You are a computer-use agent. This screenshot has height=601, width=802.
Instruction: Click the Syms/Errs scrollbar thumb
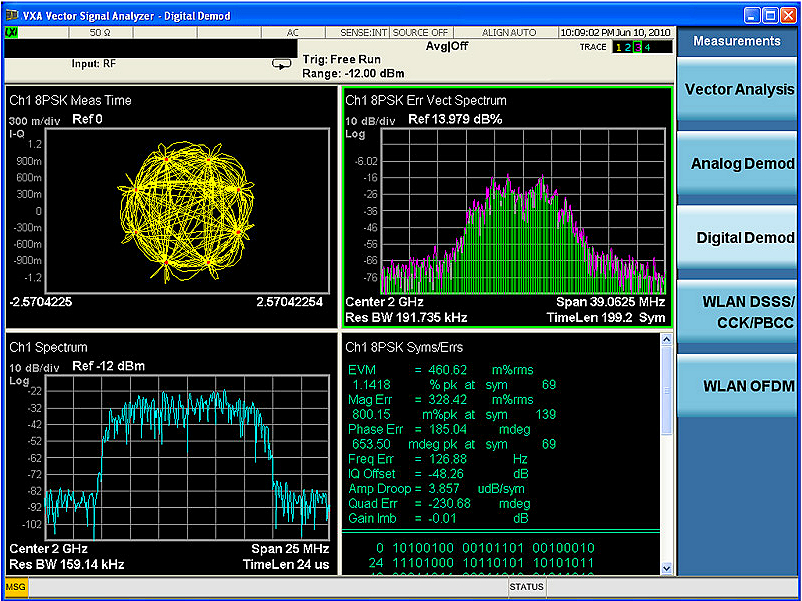[666, 390]
